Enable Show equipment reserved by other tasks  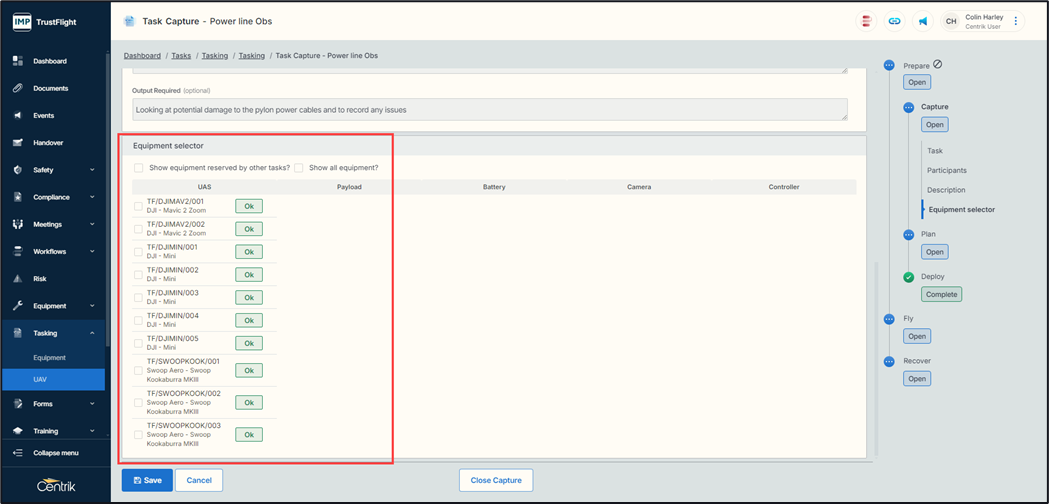(x=139, y=168)
